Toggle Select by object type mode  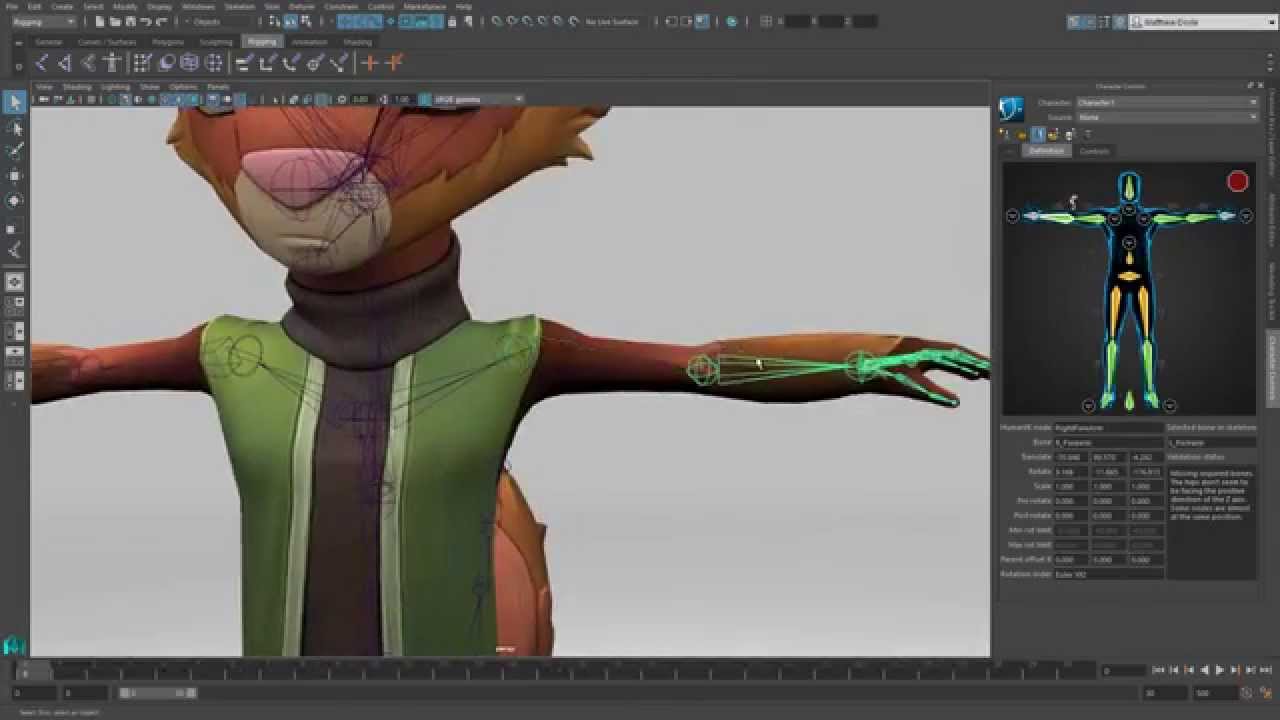tap(290, 21)
